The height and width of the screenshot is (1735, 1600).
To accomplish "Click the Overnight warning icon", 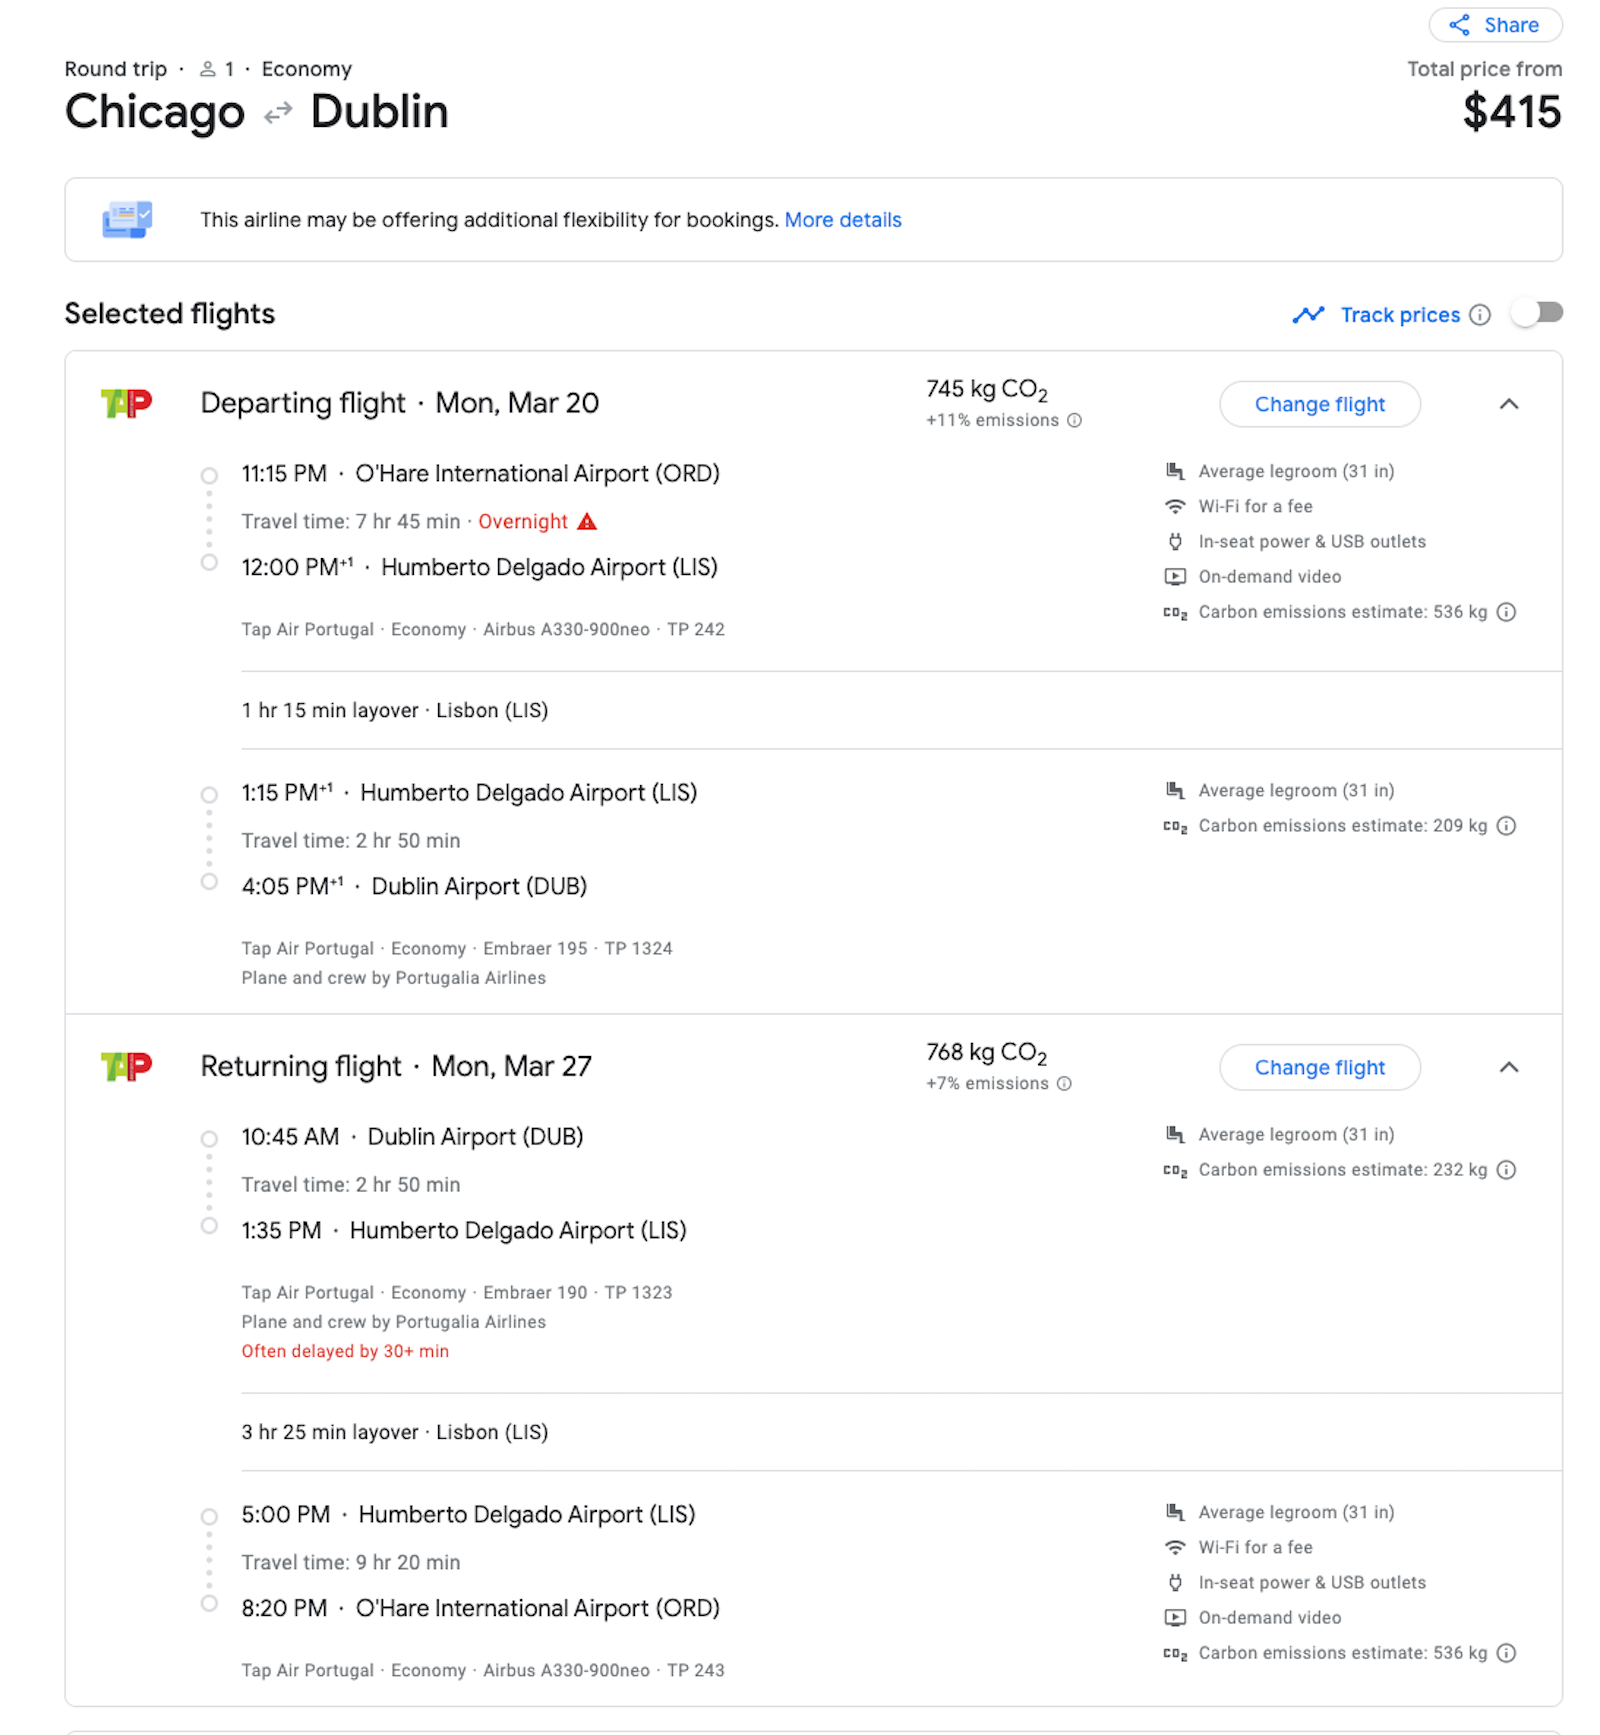I will tap(588, 521).
